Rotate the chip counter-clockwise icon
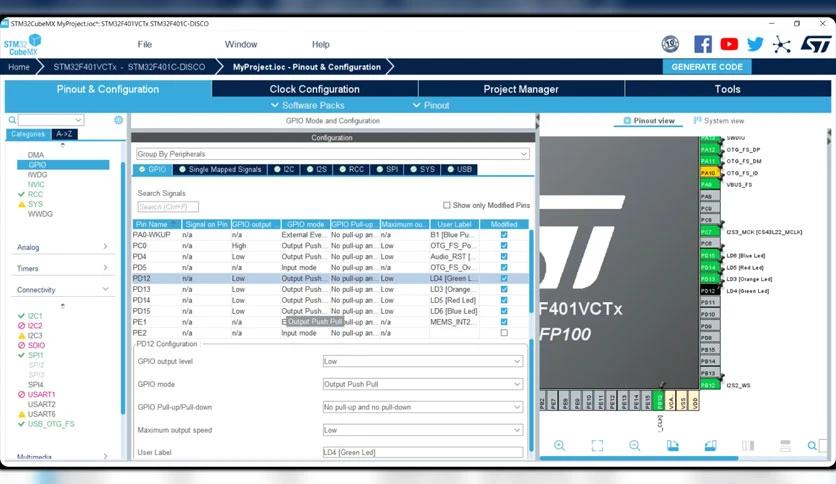This screenshot has height=484, width=836. pyautogui.click(x=710, y=445)
